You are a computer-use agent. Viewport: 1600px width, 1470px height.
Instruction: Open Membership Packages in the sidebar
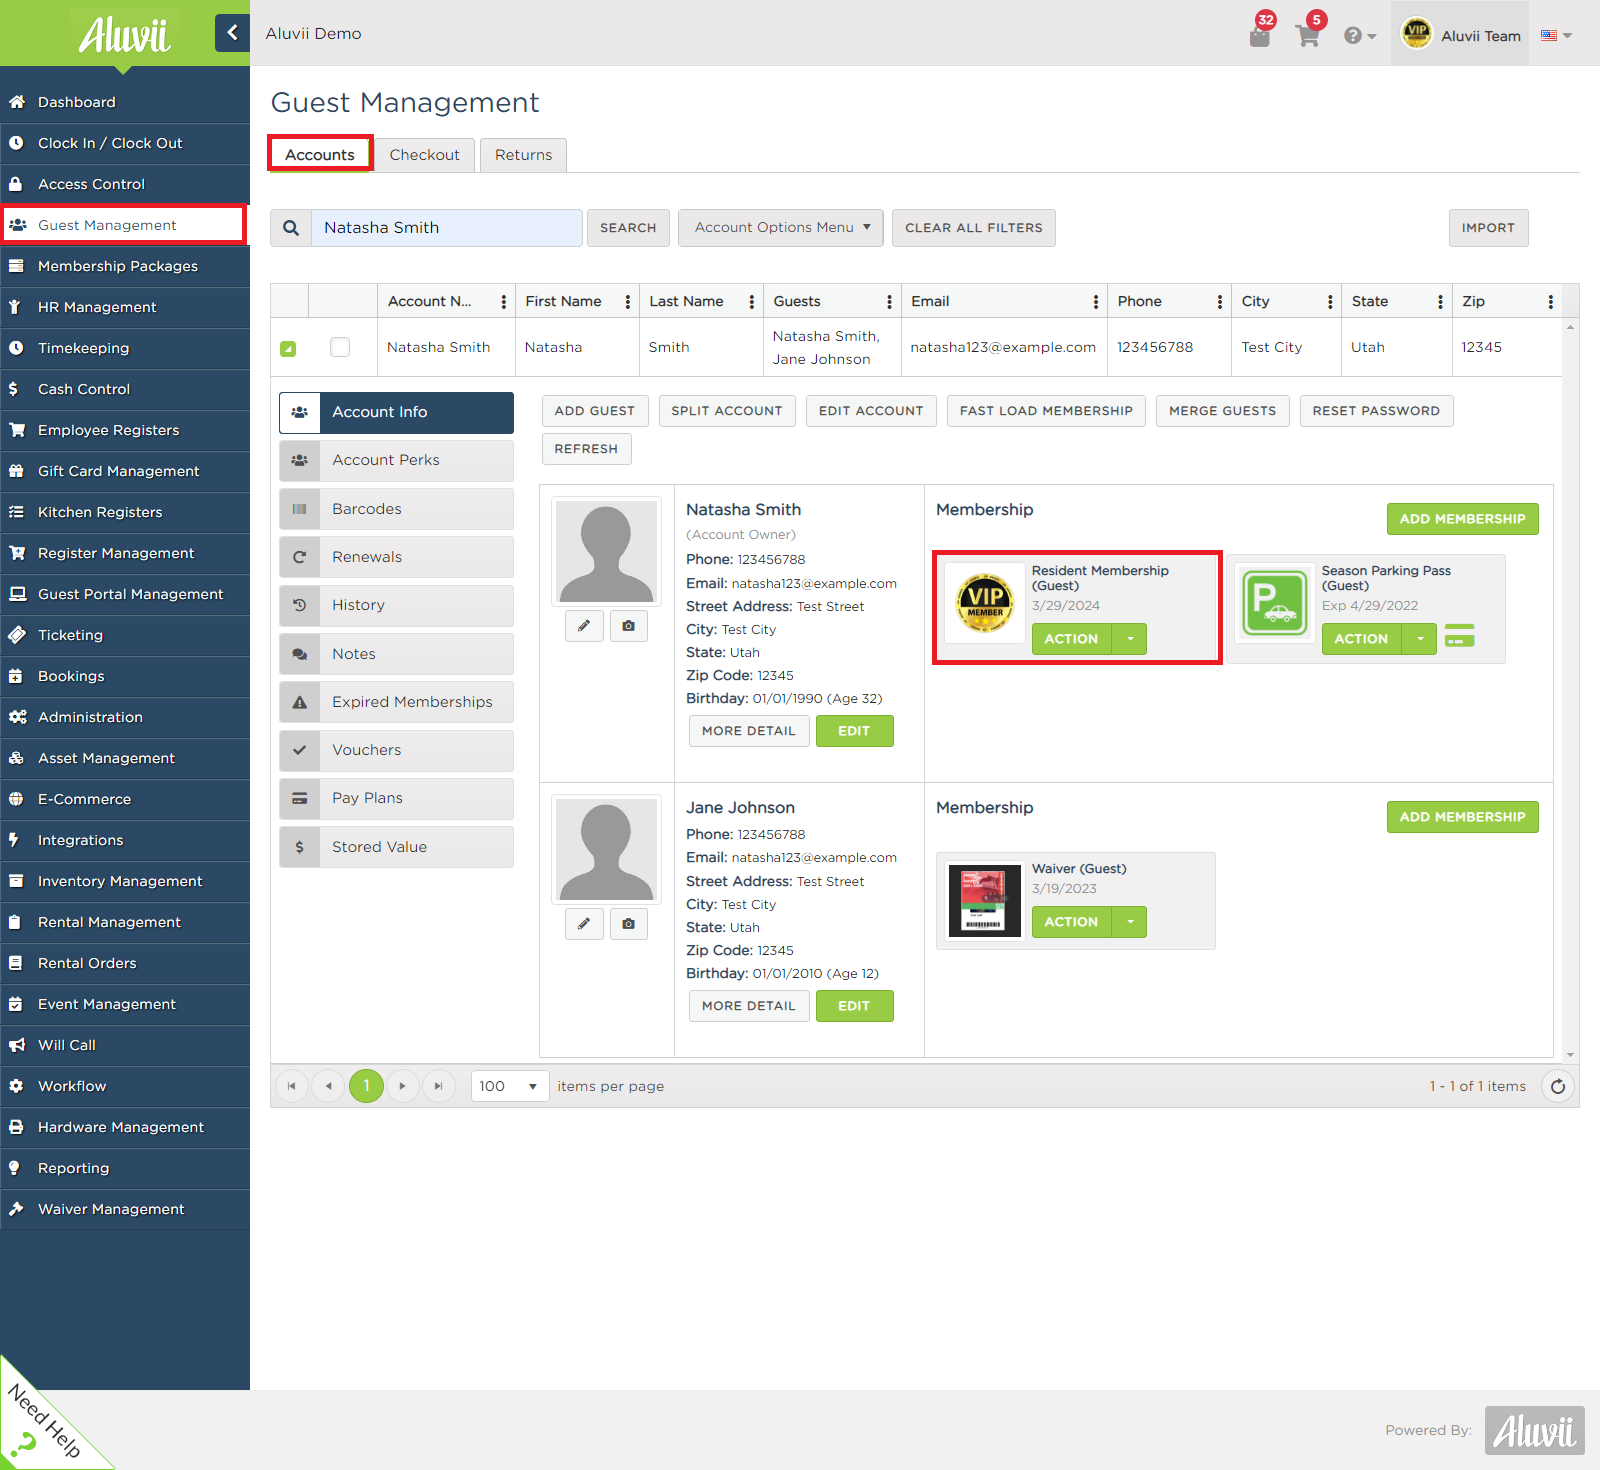pyautogui.click(x=125, y=266)
